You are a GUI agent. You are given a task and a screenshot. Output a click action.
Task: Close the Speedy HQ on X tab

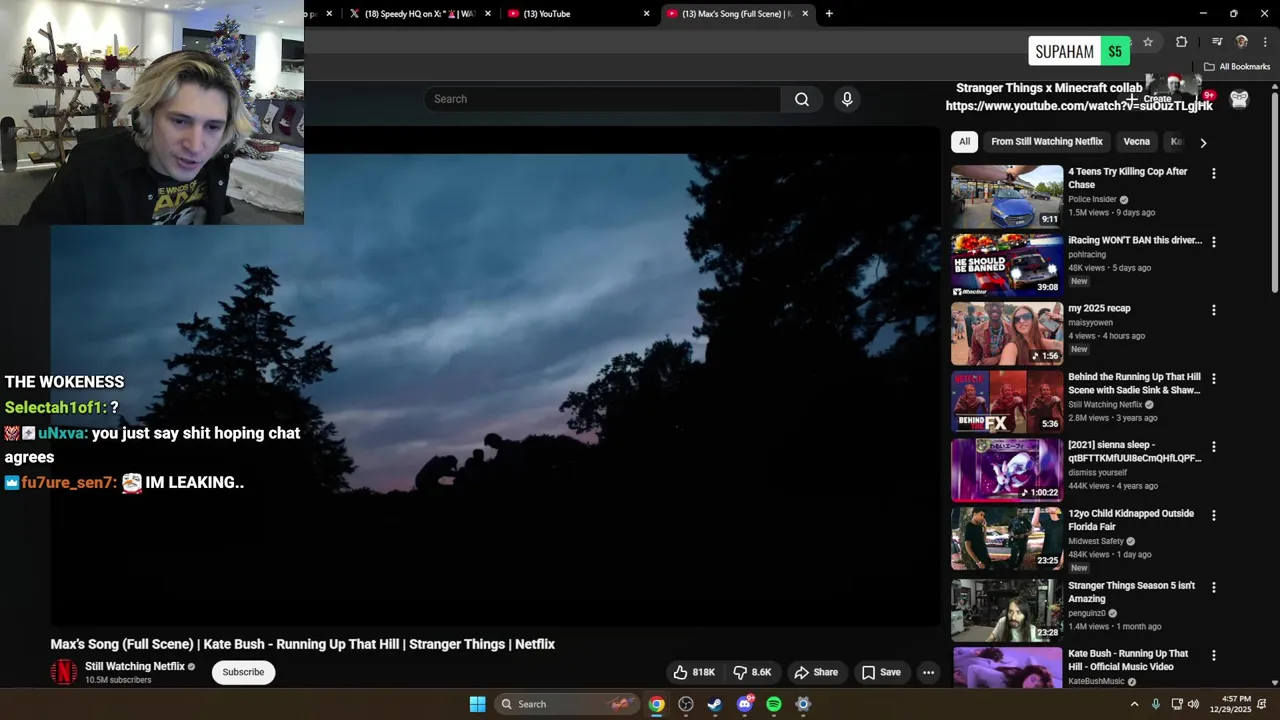[488, 14]
